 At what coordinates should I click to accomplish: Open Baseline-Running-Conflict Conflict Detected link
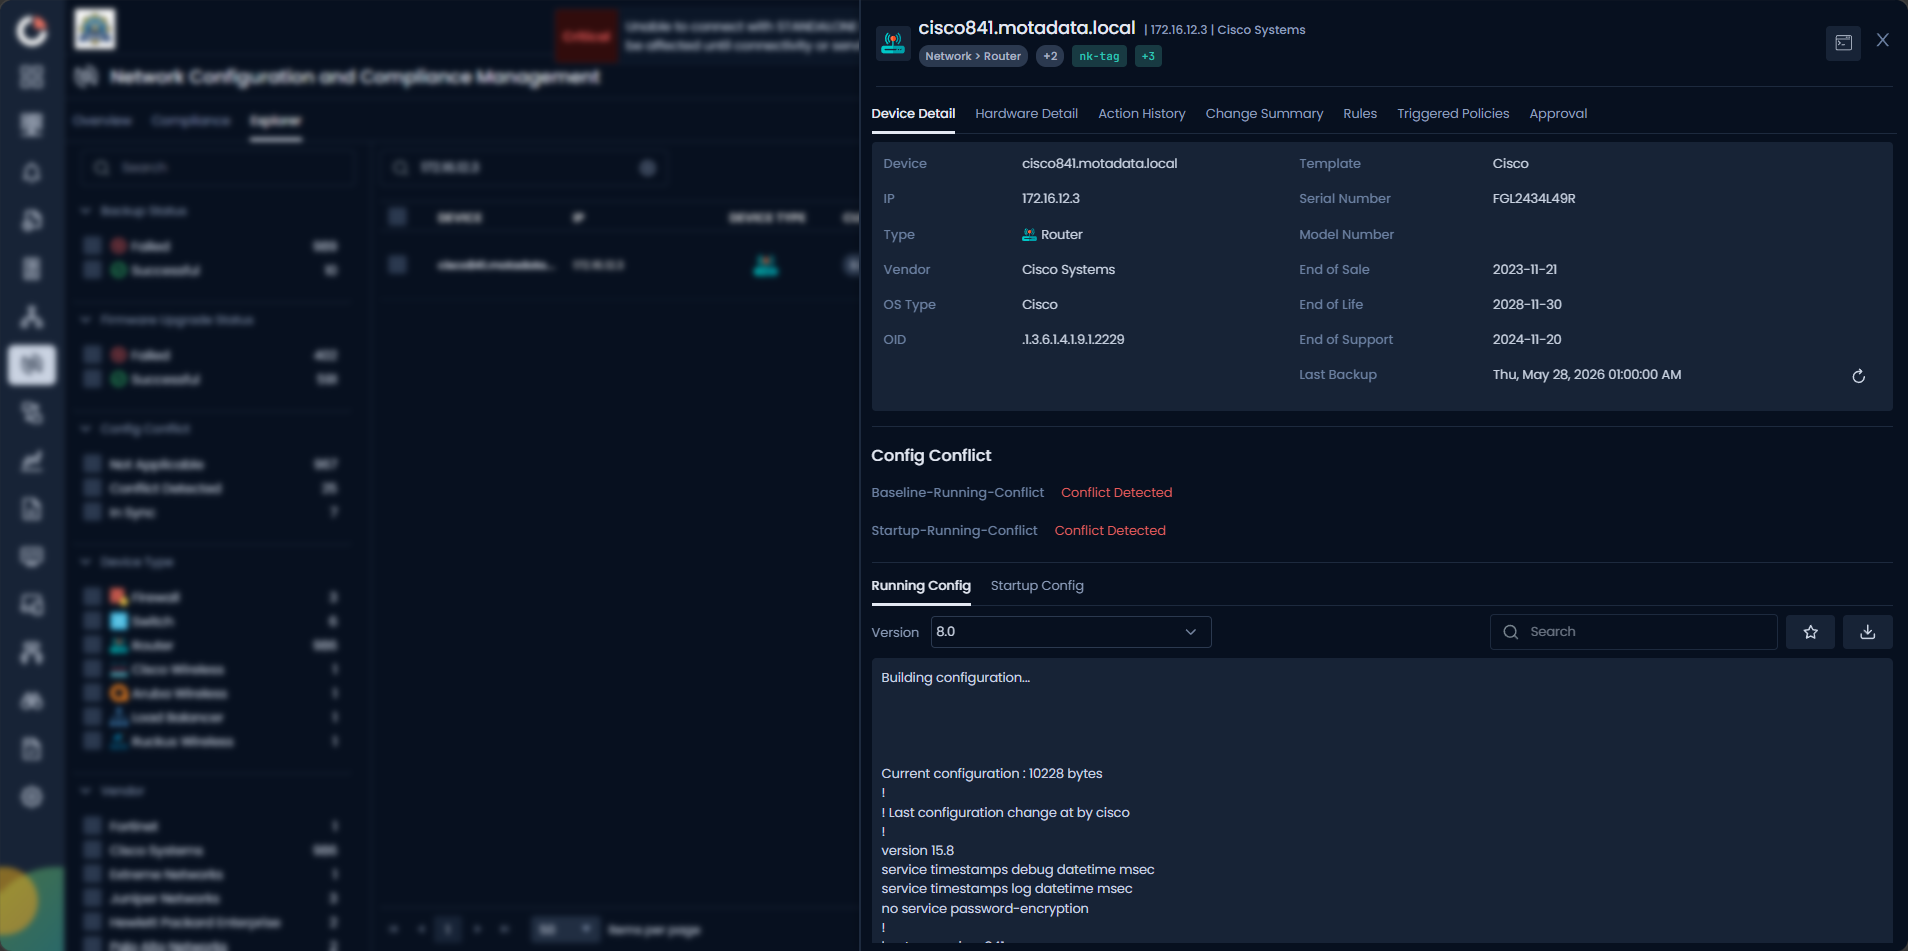pos(1116,493)
